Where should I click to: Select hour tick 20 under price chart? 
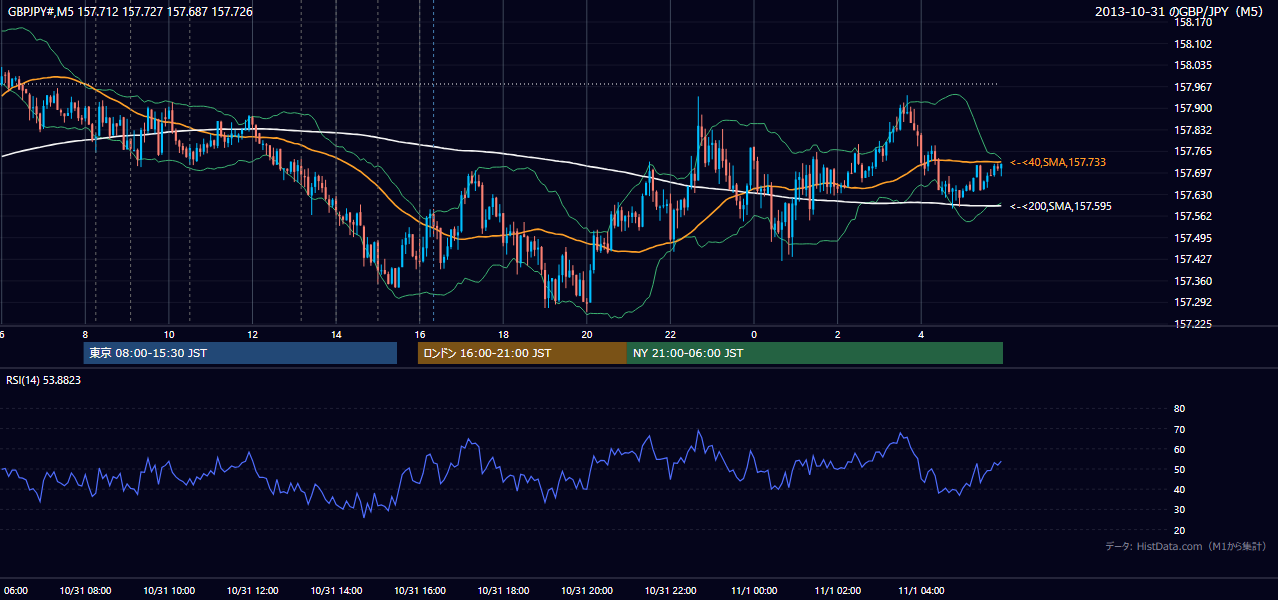click(587, 334)
